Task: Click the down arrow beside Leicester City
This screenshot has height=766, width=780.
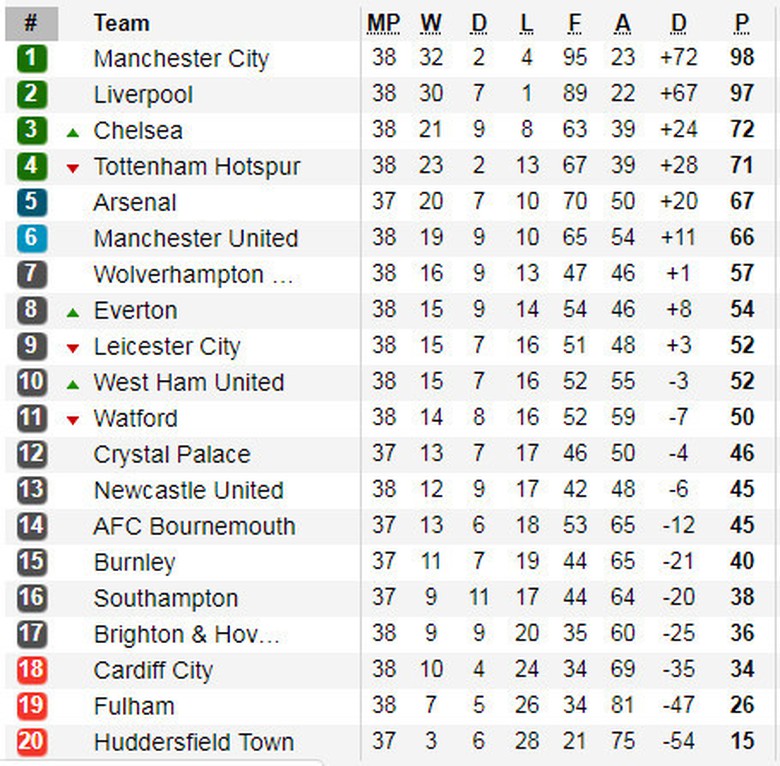Action: (x=72, y=348)
